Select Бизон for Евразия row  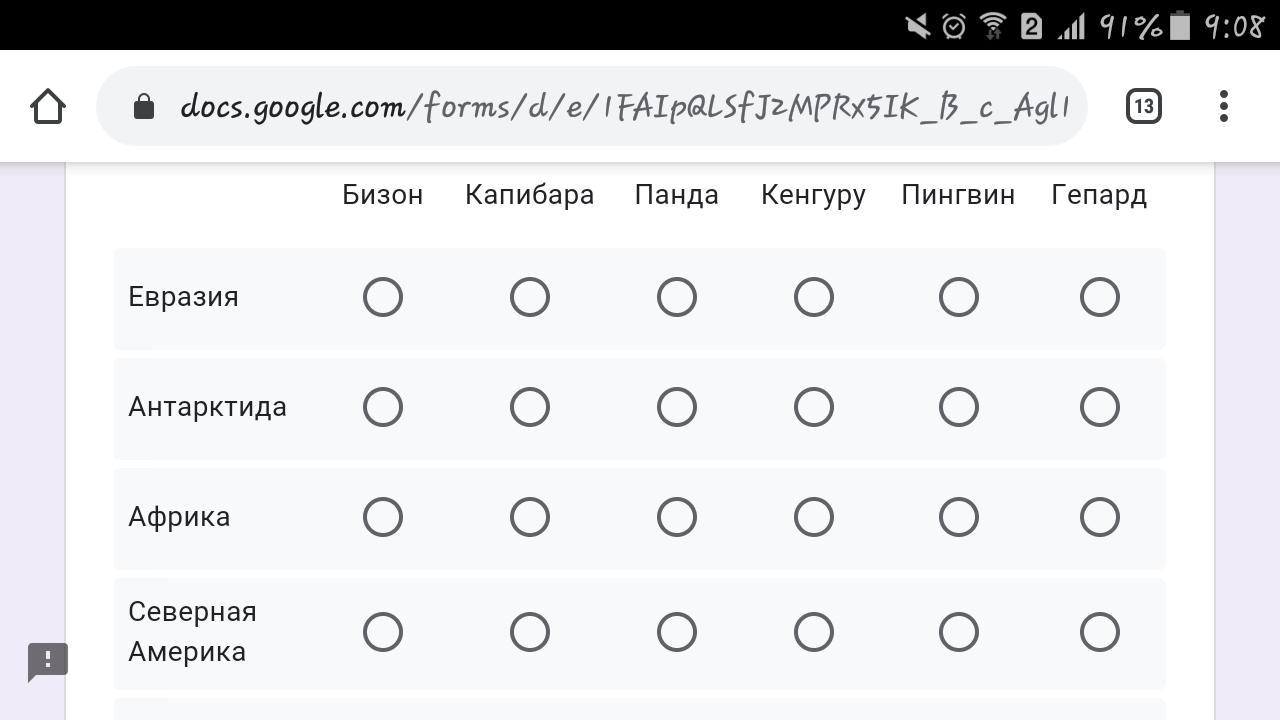383,297
